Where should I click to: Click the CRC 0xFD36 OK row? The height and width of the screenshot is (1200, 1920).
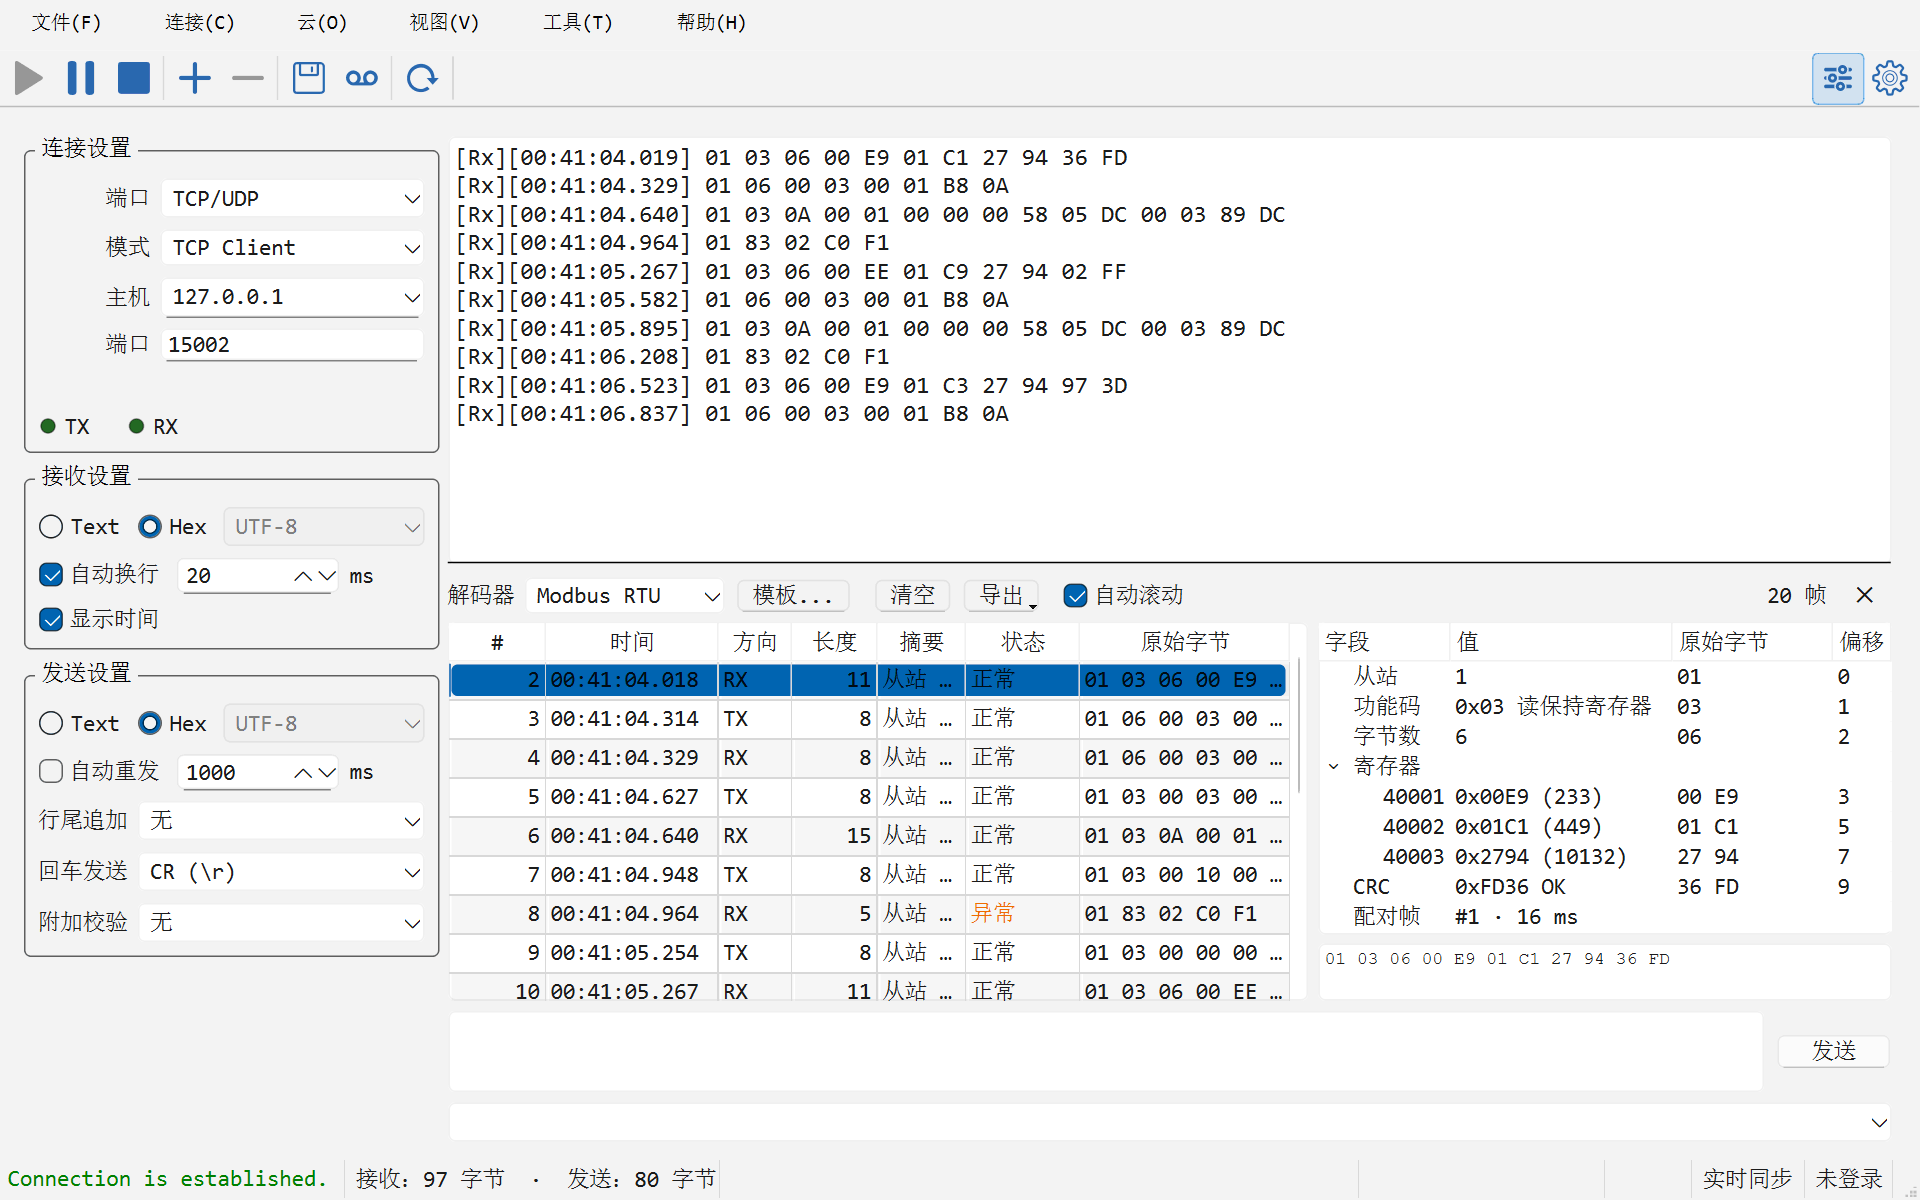1604,887
